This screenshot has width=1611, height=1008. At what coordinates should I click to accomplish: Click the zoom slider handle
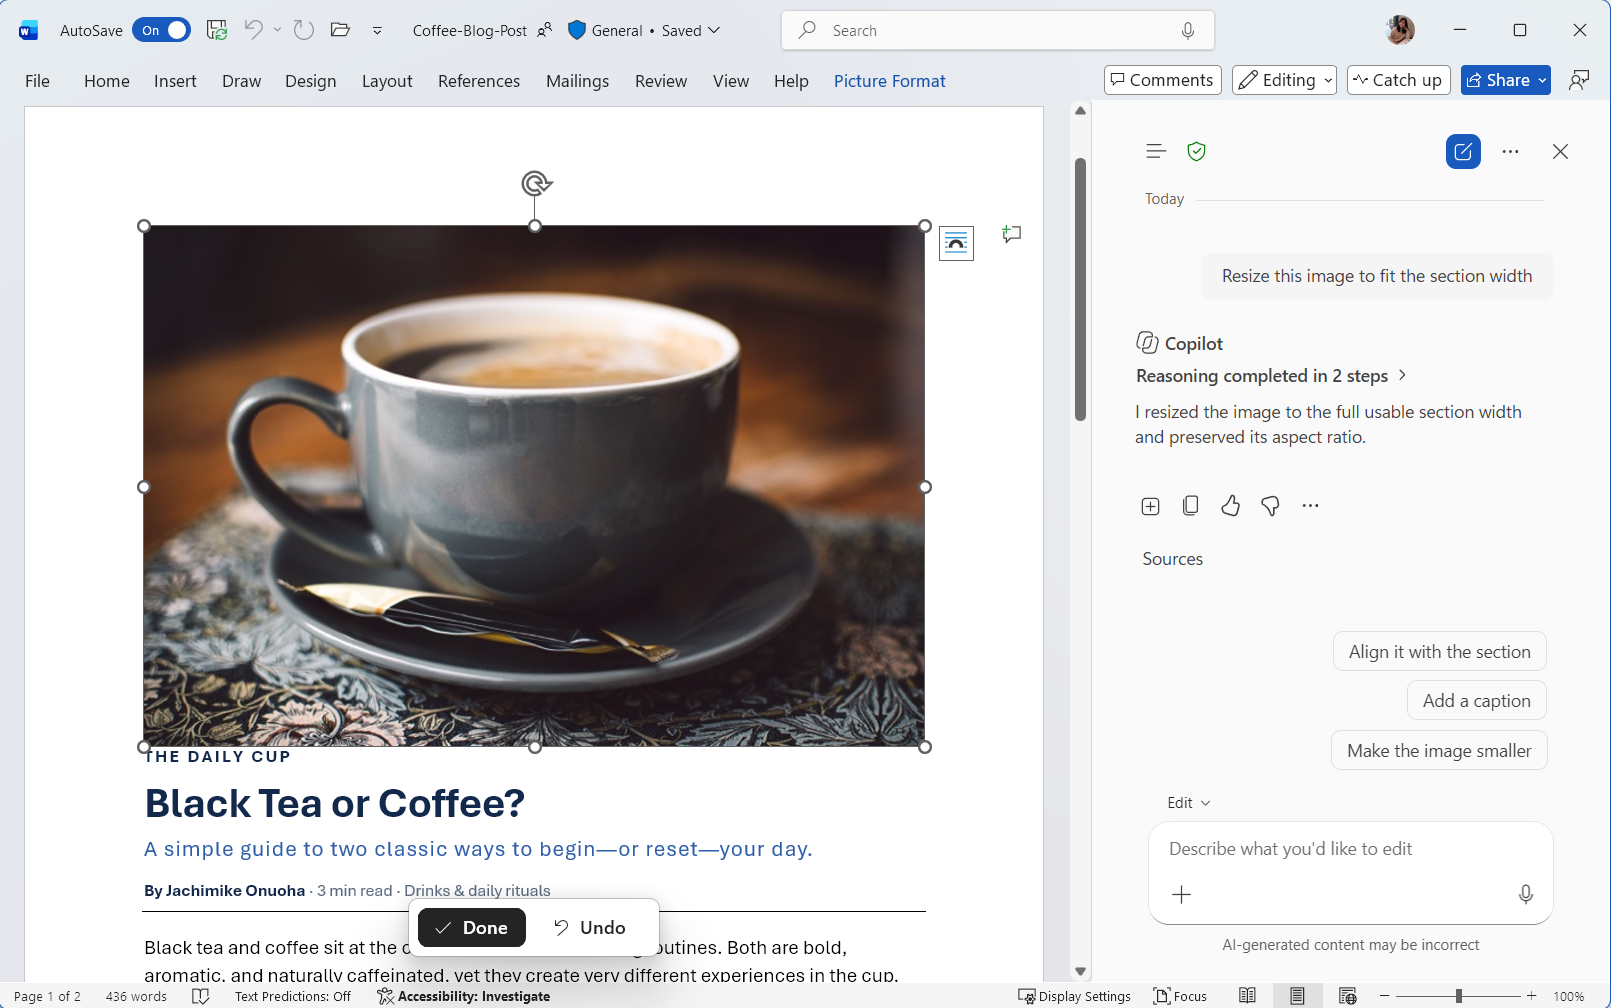point(1459,996)
